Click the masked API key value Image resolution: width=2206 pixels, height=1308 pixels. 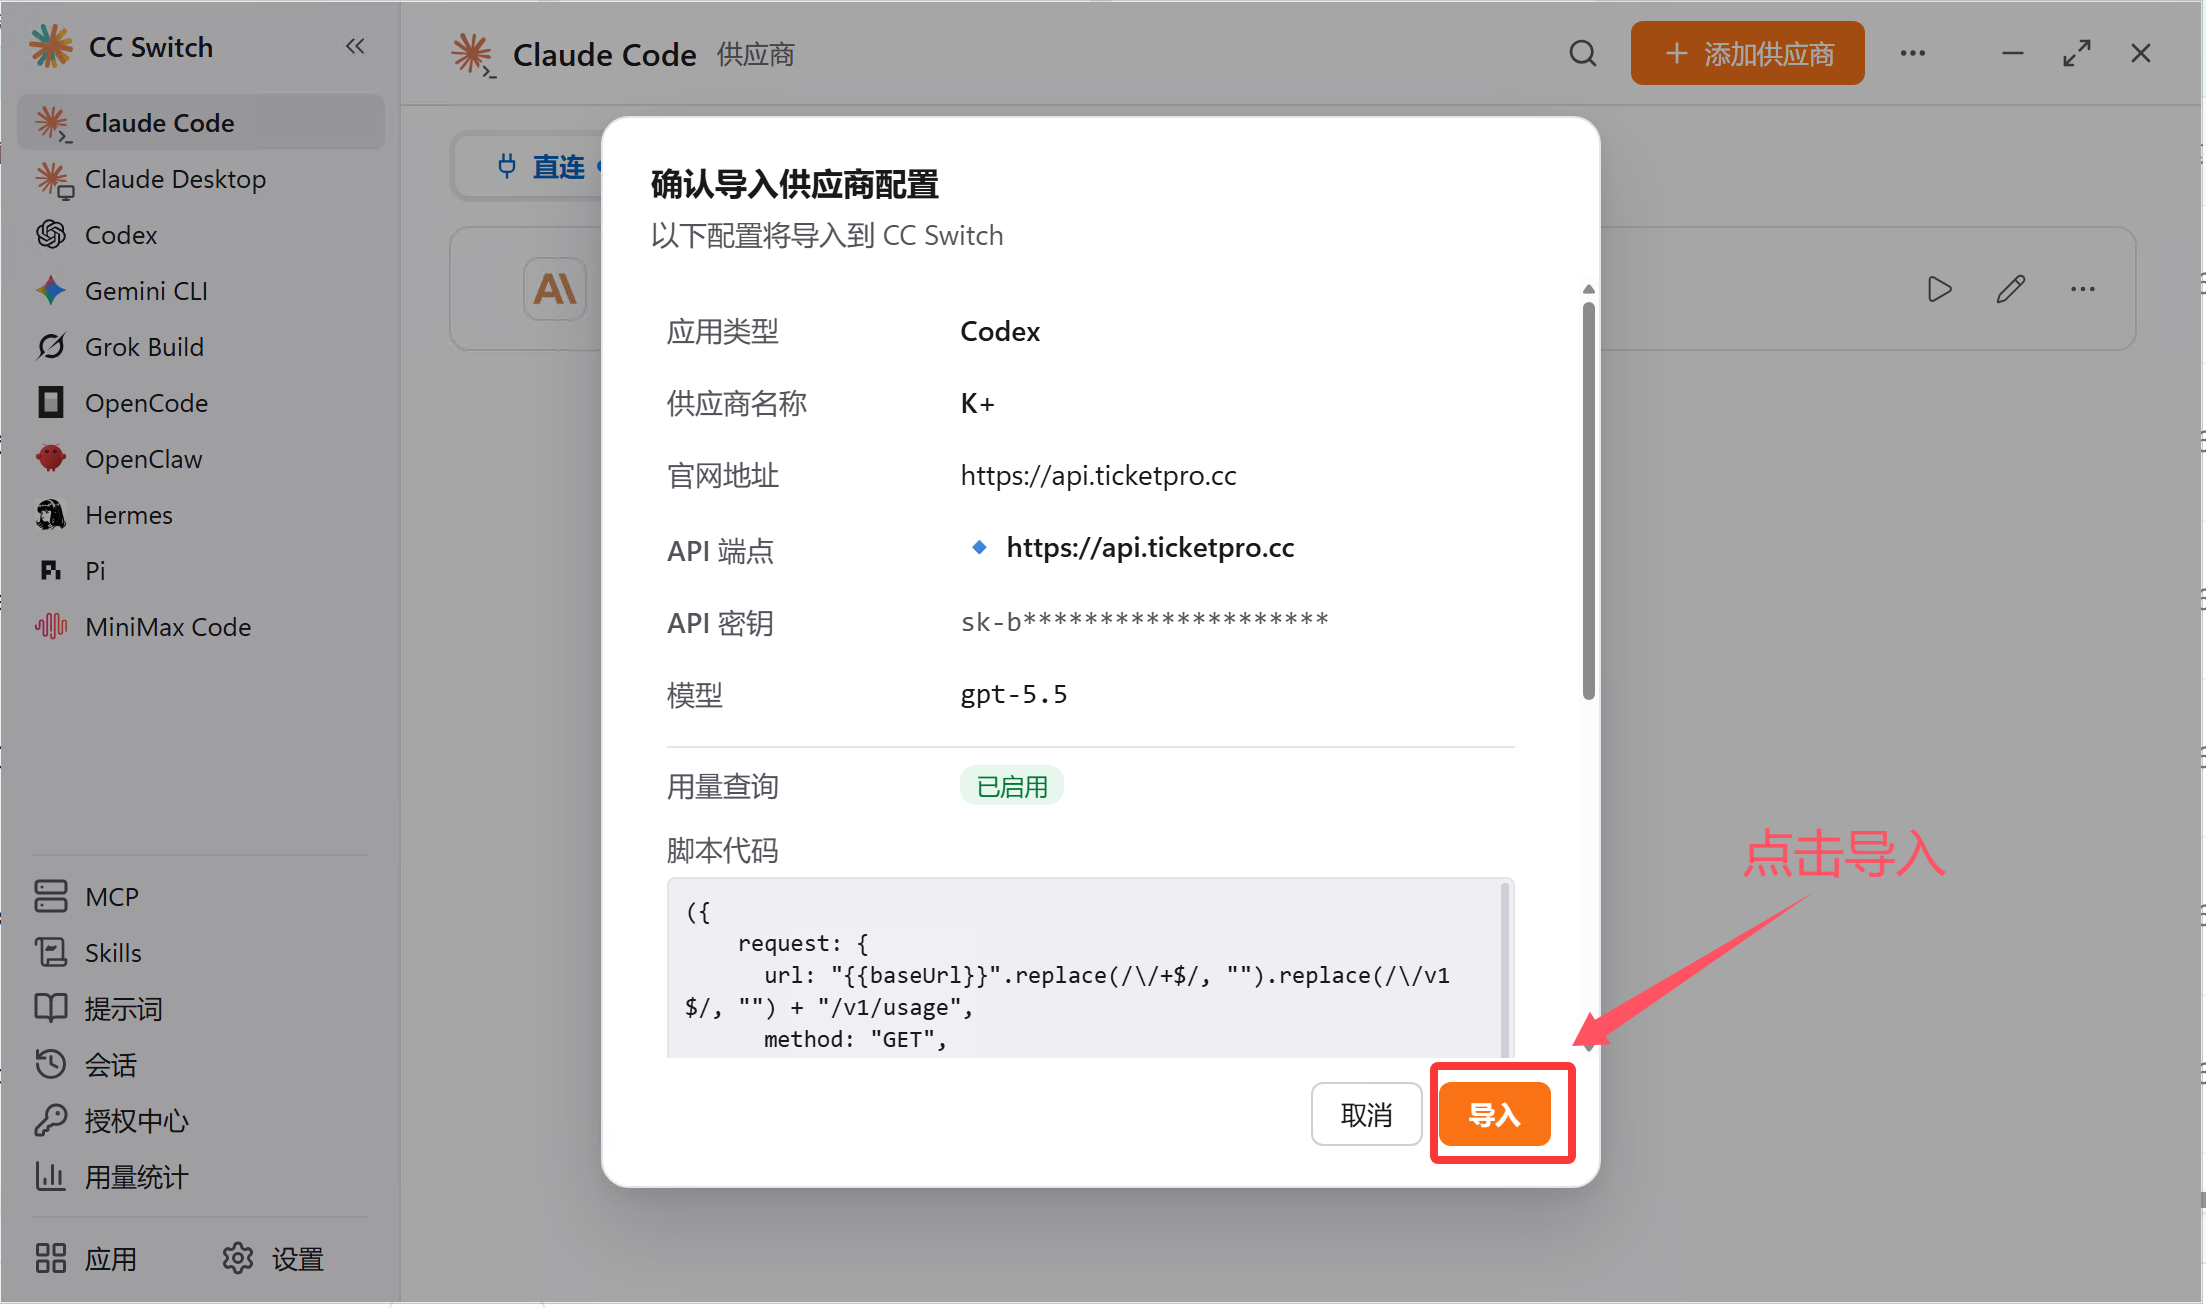click(1144, 622)
